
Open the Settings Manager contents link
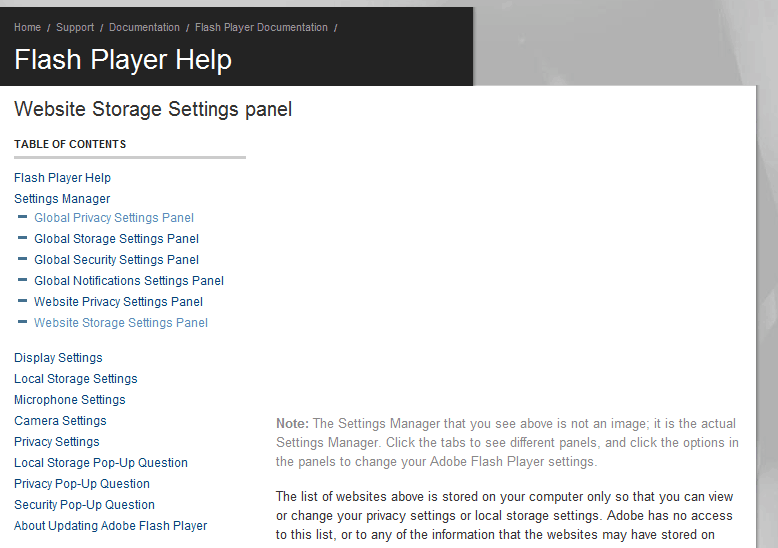tap(62, 199)
